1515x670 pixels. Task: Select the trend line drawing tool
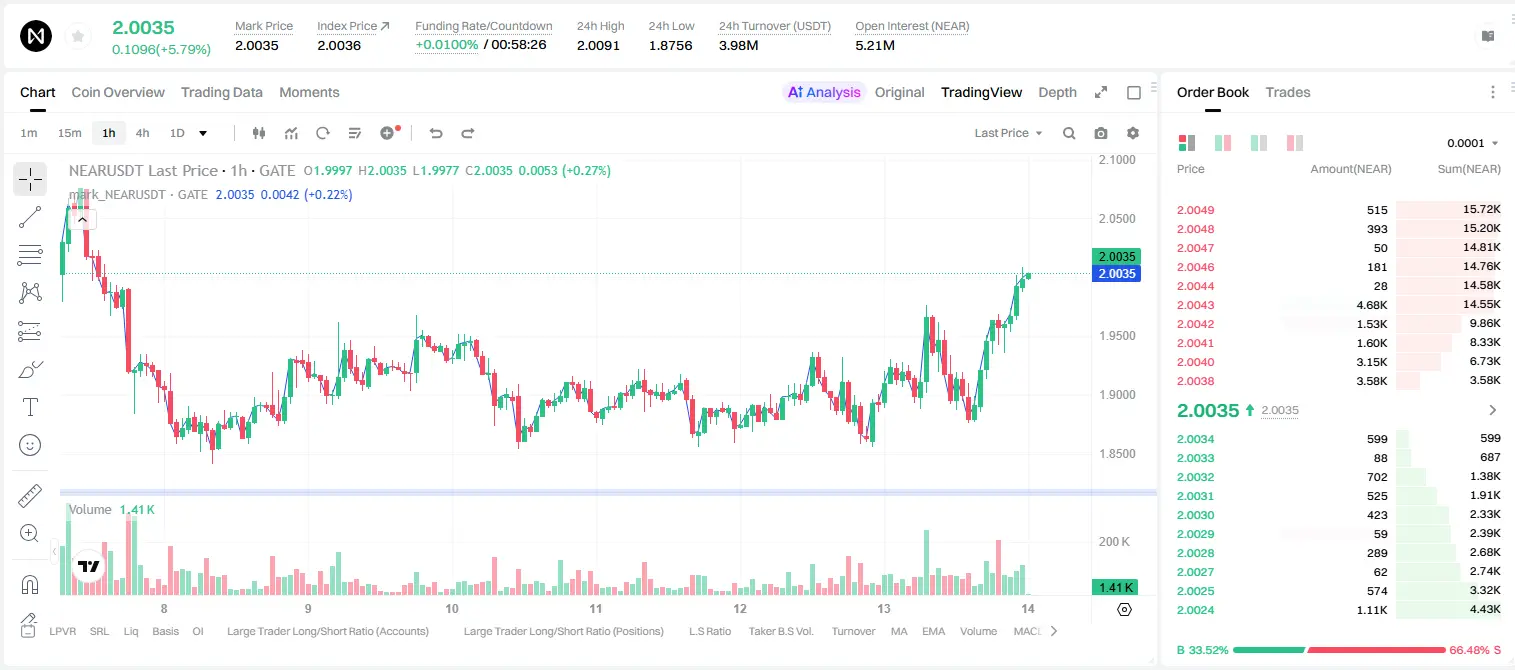click(x=30, y=217)
